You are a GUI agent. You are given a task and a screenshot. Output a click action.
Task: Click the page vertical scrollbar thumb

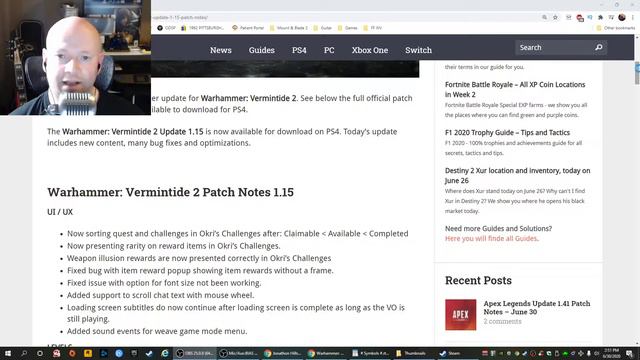coord(637,73)
